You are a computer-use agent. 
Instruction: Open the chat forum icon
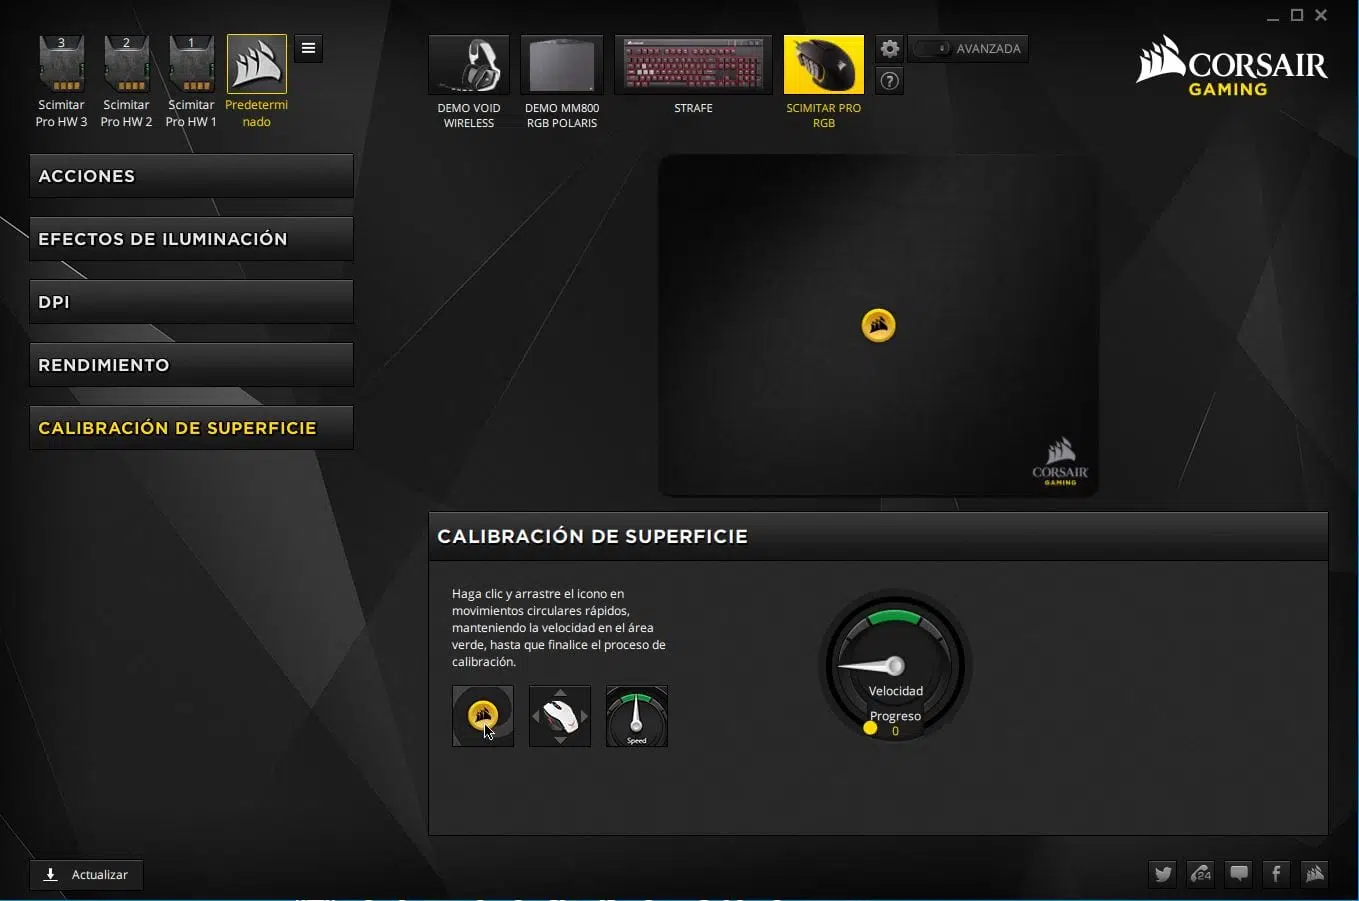click(1239, 874)
